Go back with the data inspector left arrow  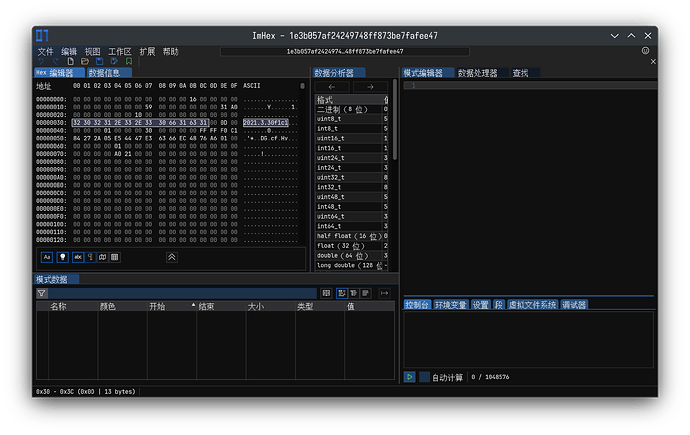tap(332, 87)
